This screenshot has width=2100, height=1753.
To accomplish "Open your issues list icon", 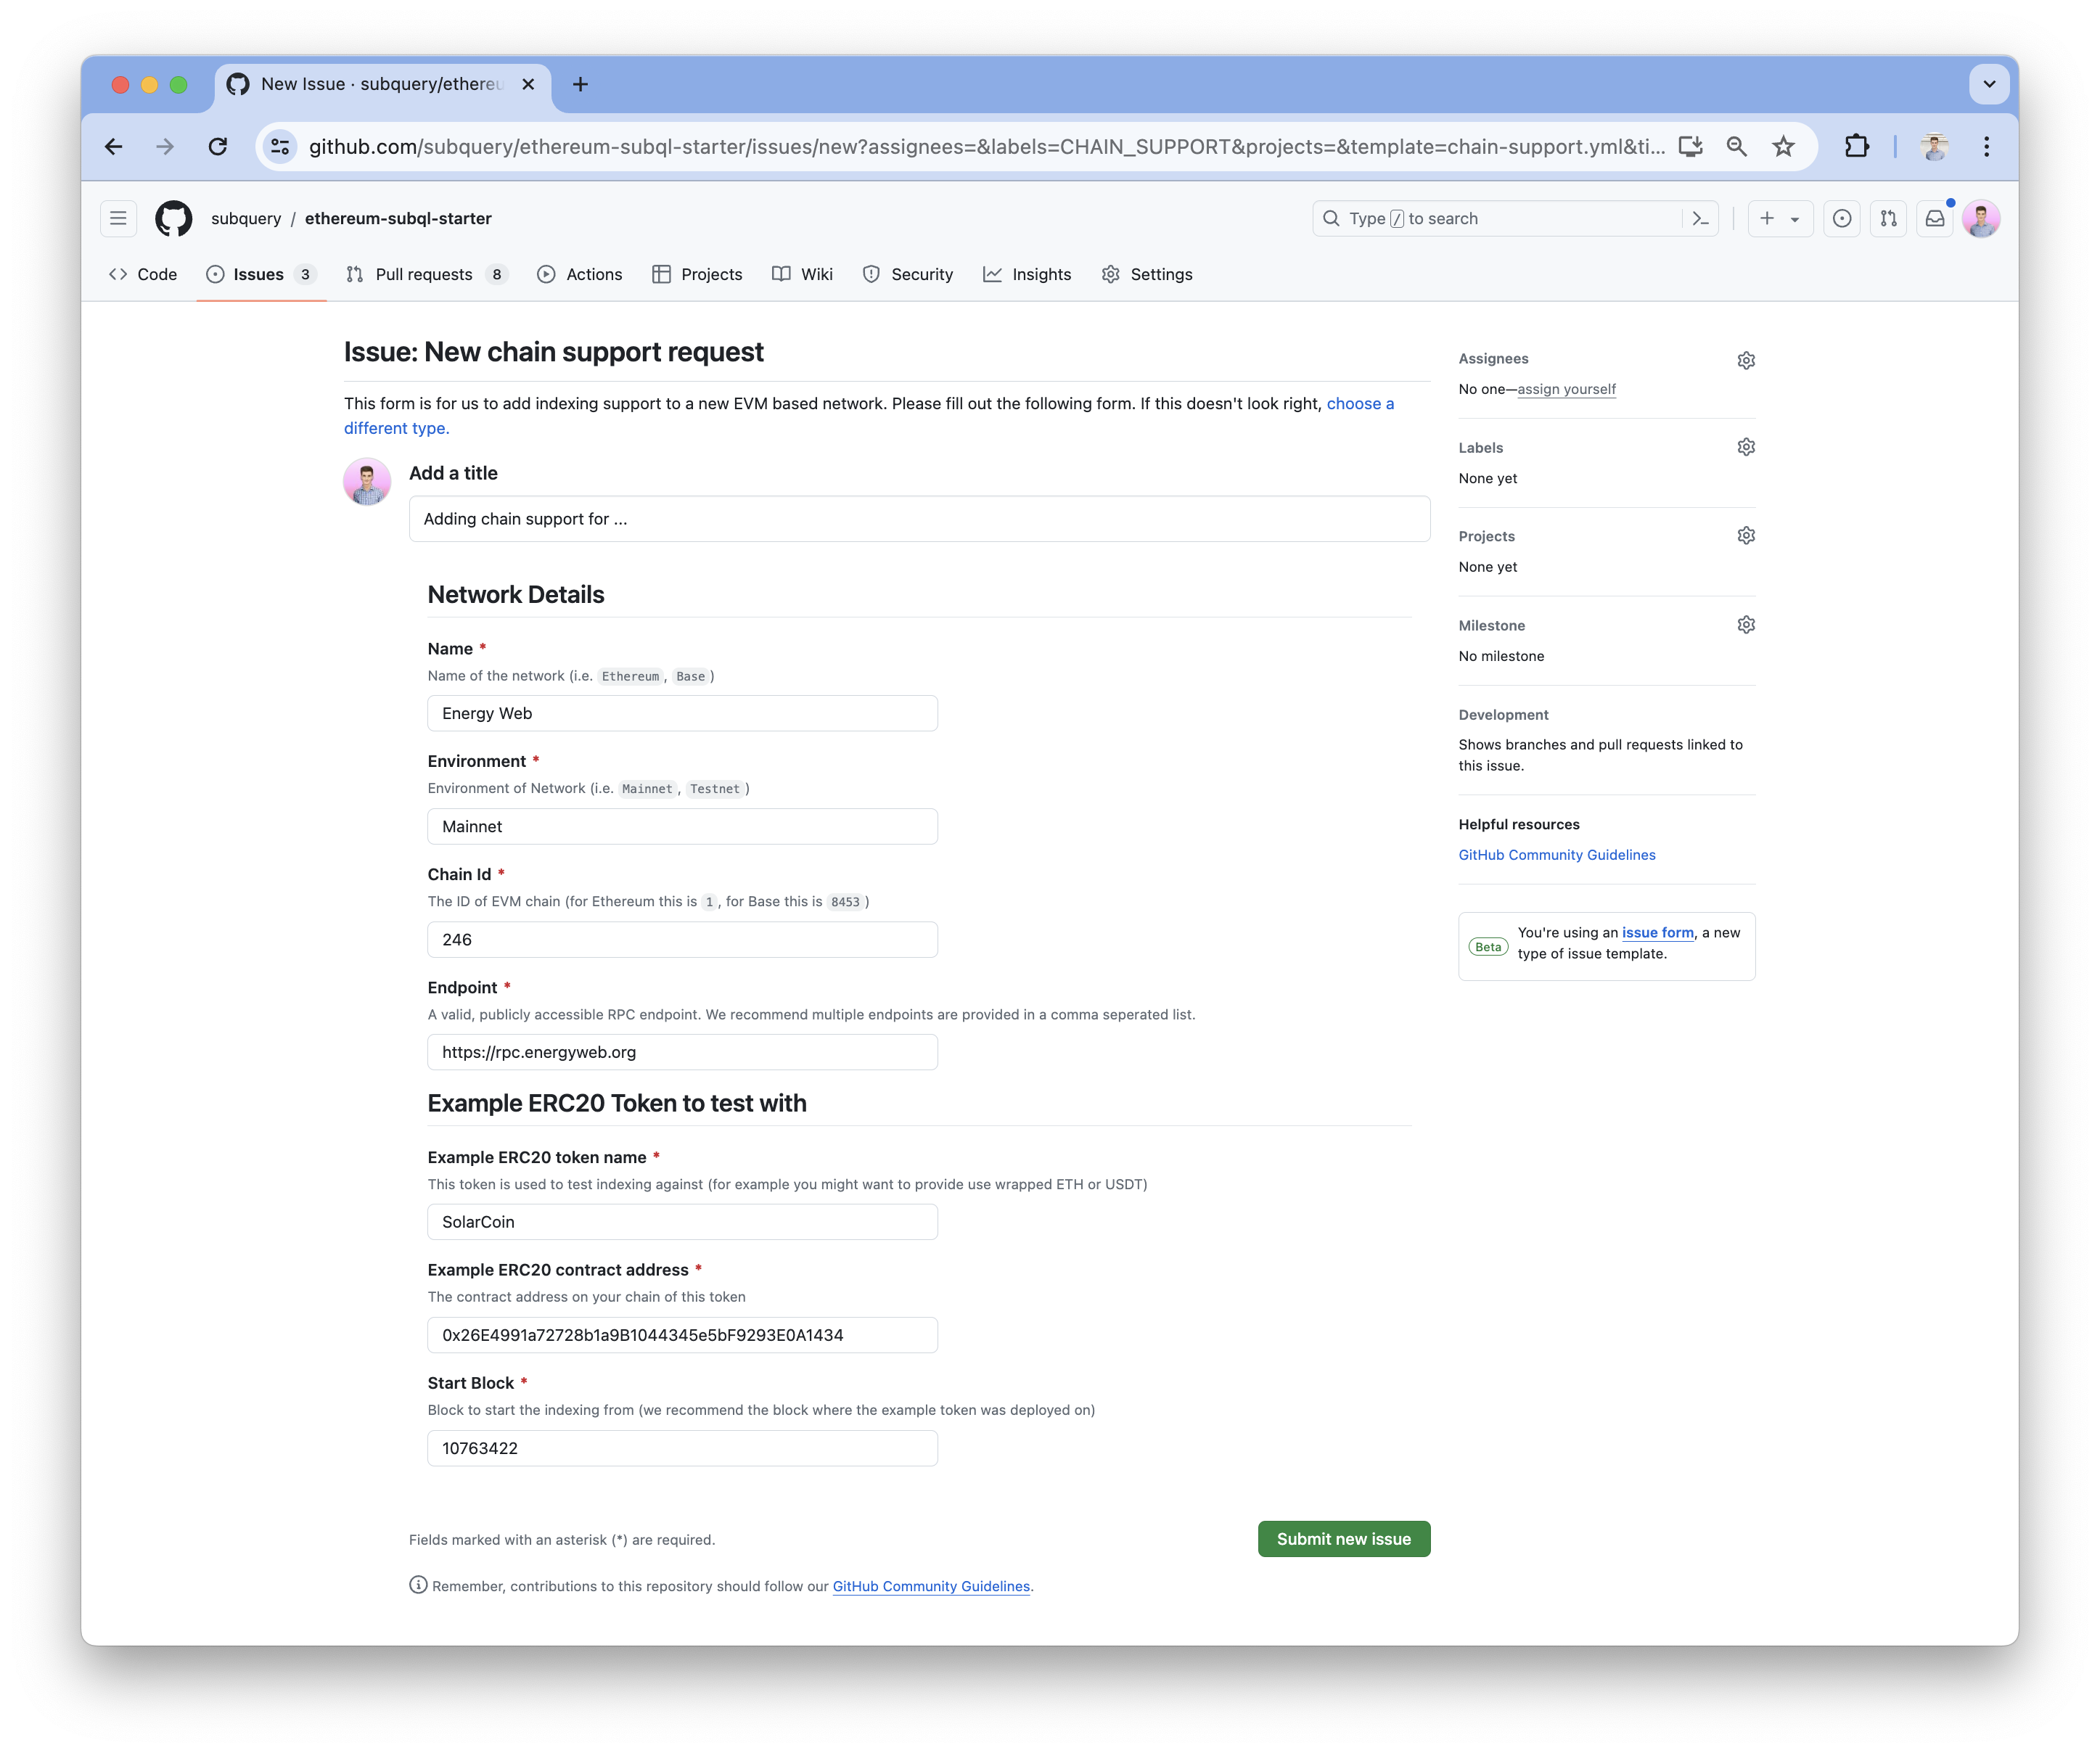I will (1841, 218).
